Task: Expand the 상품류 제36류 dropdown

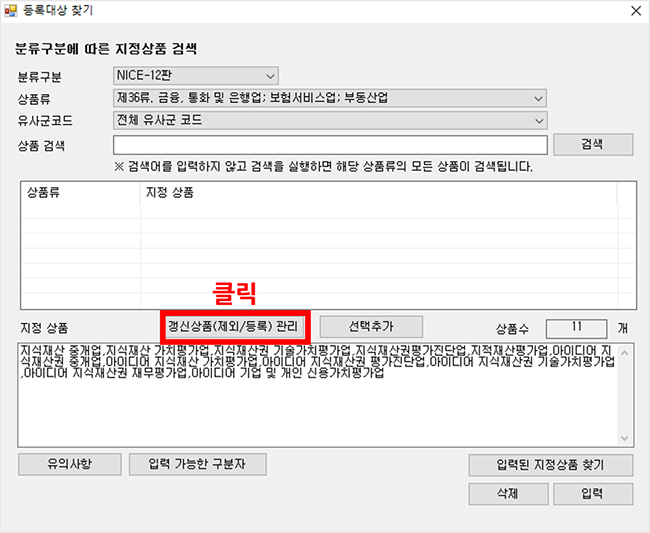Action: pos(330,98)
